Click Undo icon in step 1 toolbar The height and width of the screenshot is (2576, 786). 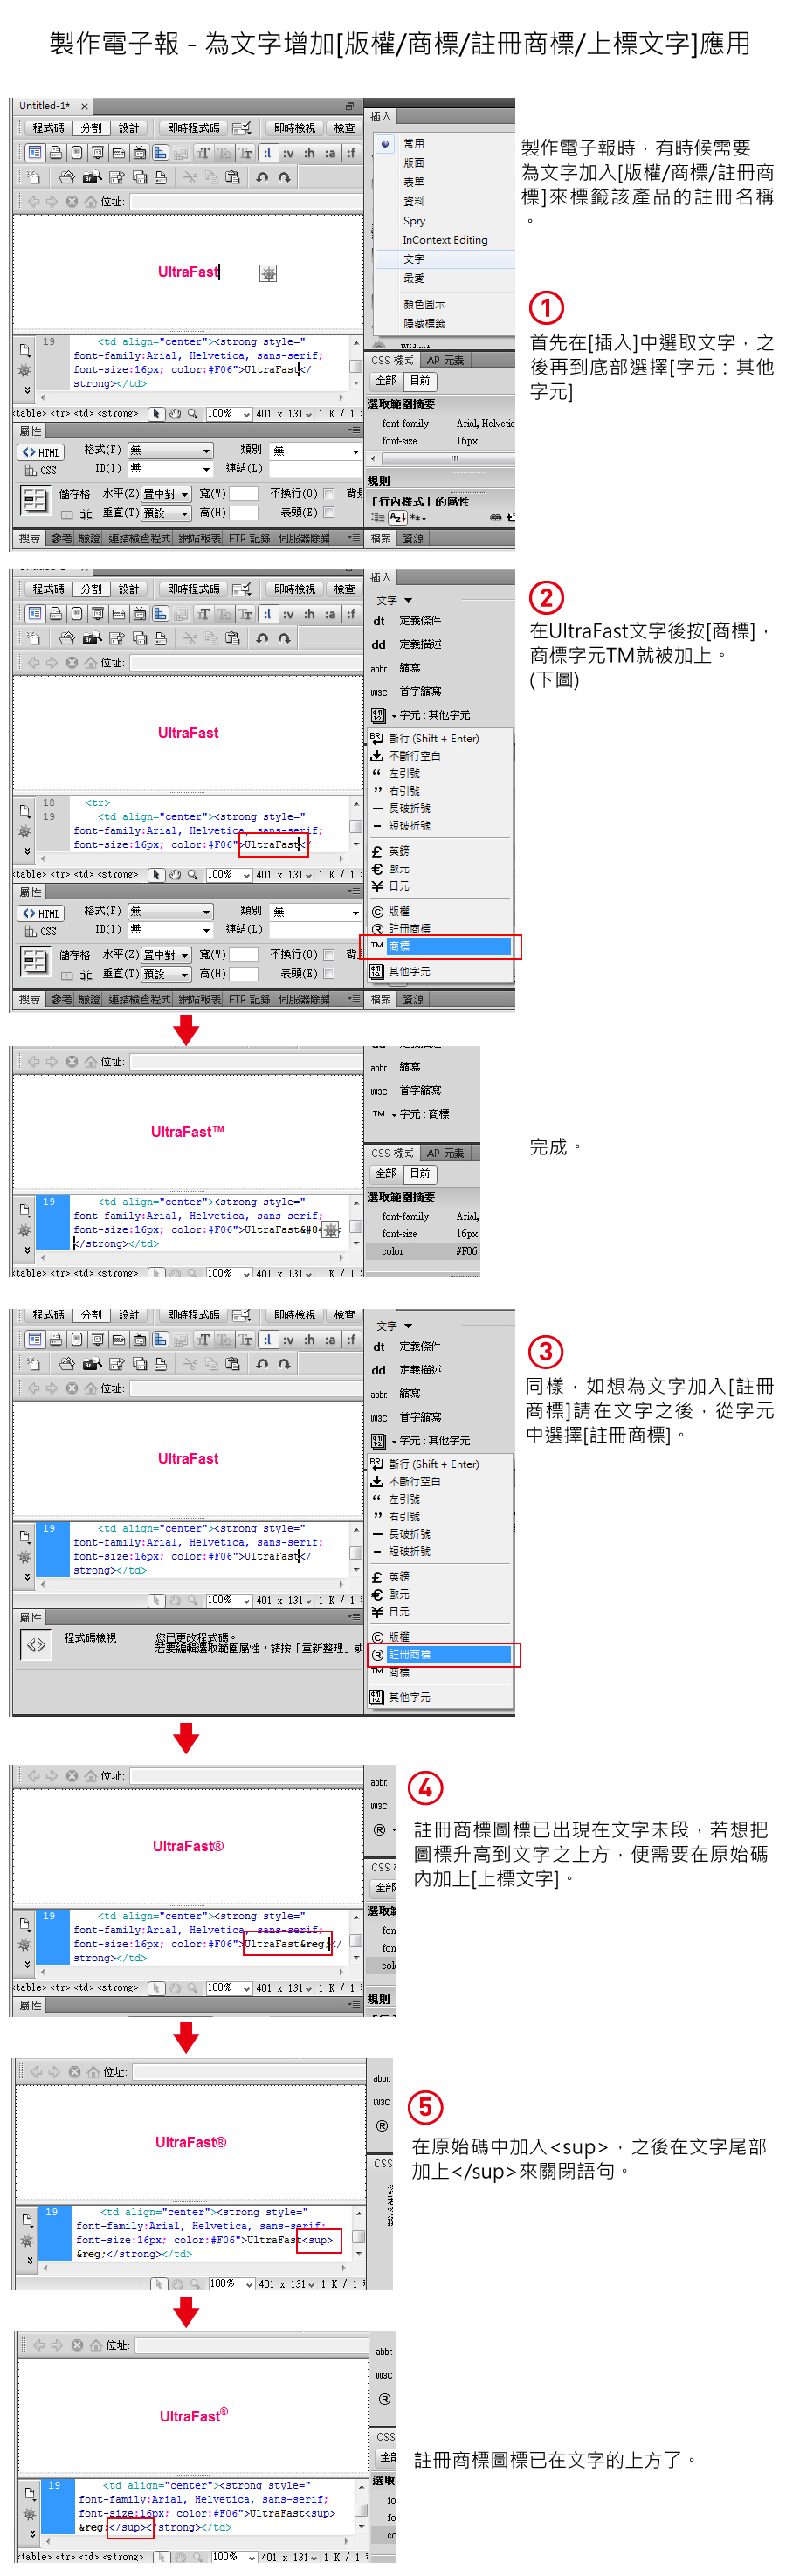point(262,177)
